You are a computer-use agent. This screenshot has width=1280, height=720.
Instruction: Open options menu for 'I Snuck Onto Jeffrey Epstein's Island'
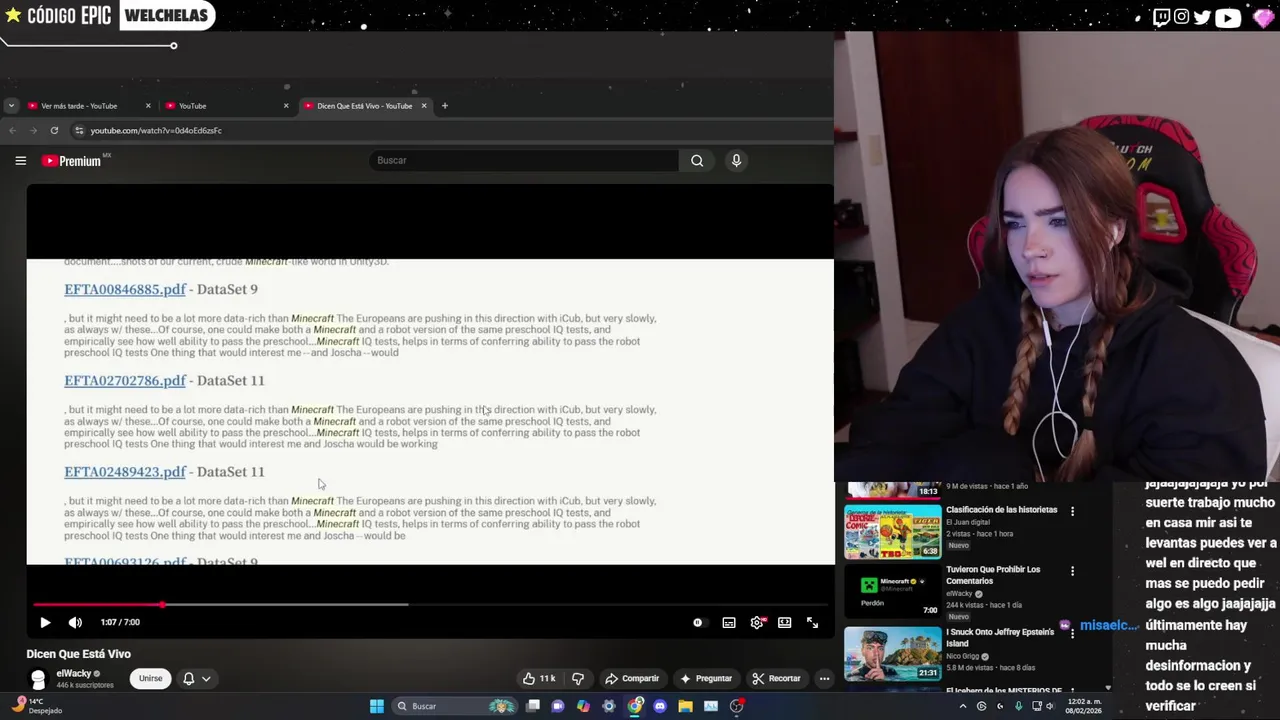(1072, 633)
